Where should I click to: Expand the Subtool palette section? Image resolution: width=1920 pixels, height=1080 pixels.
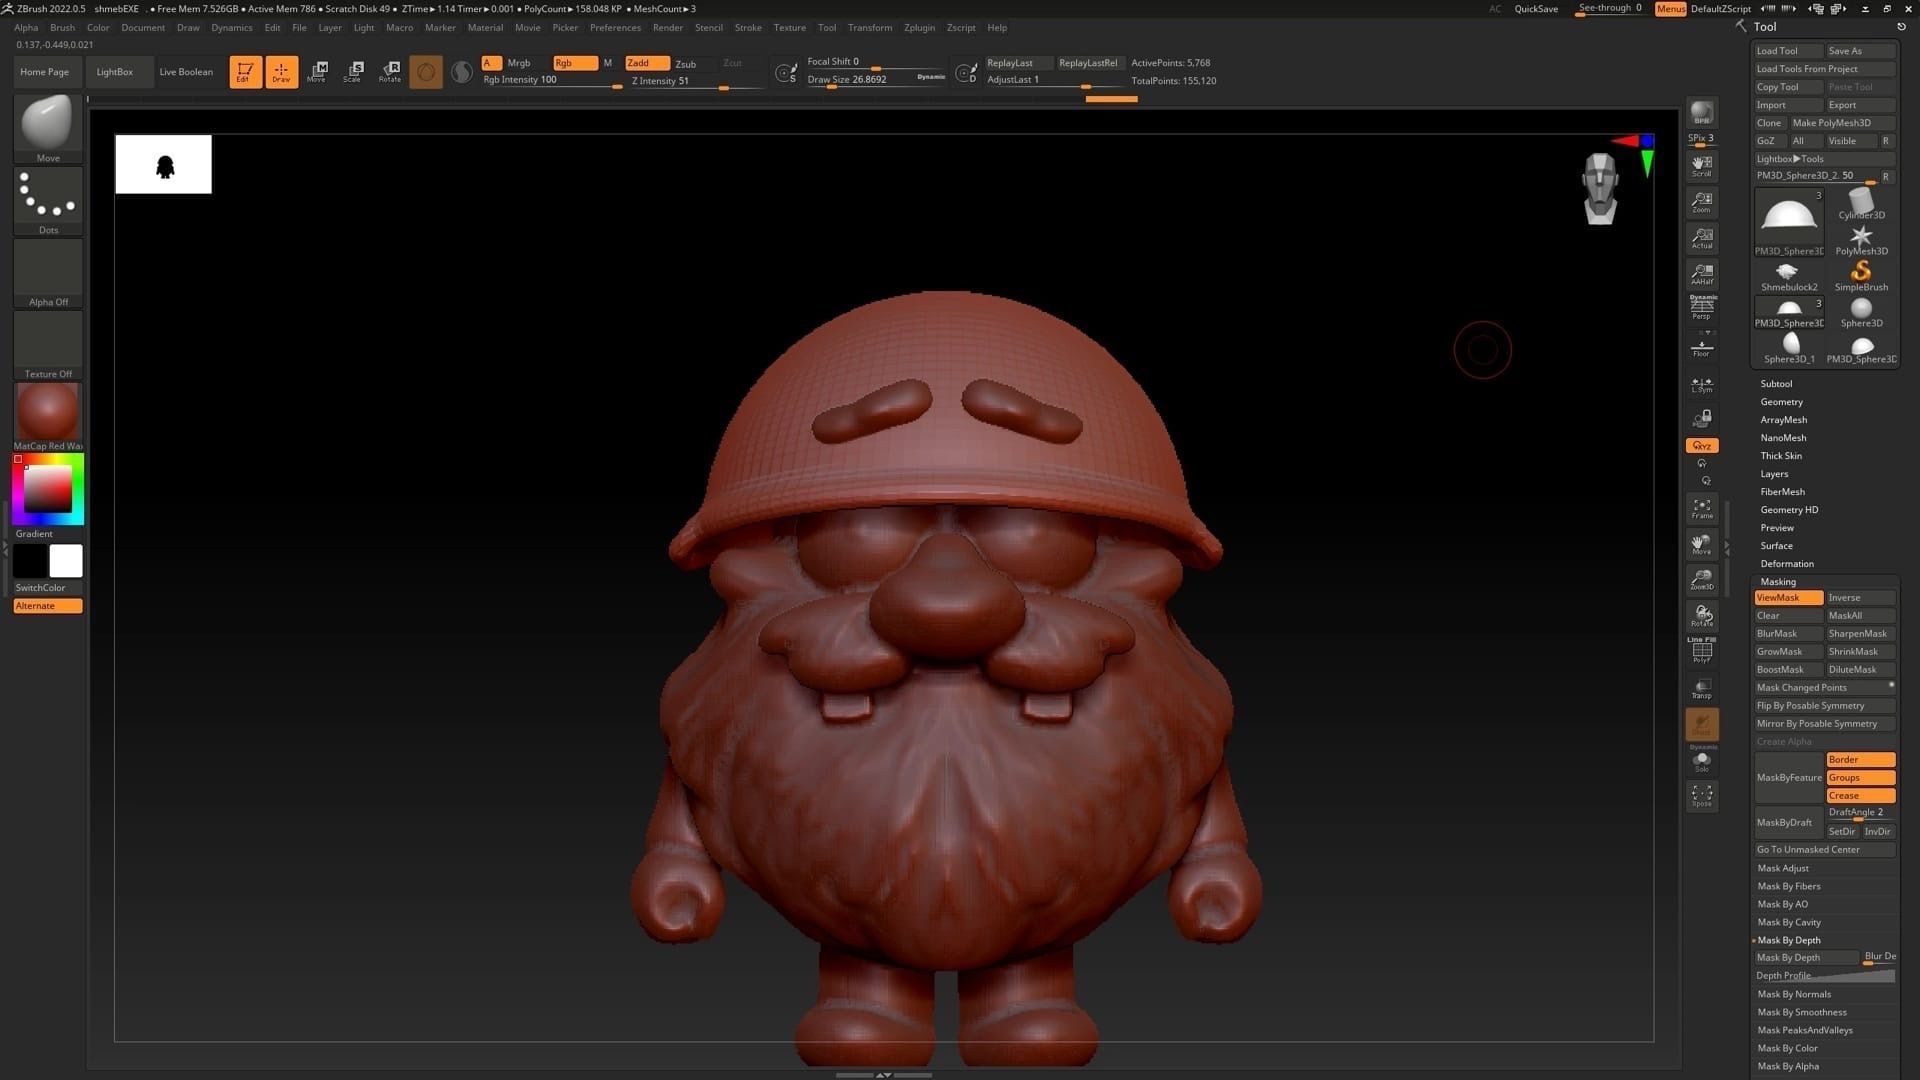pyautogui.click(x=1776, y=384)
